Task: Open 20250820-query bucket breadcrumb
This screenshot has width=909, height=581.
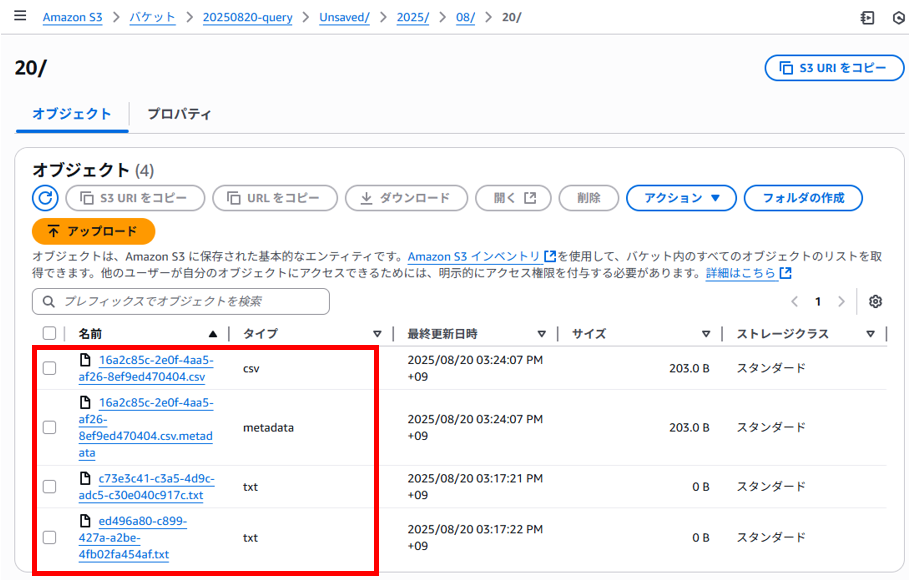Action: pyautogui.click(x=248, y=17)
